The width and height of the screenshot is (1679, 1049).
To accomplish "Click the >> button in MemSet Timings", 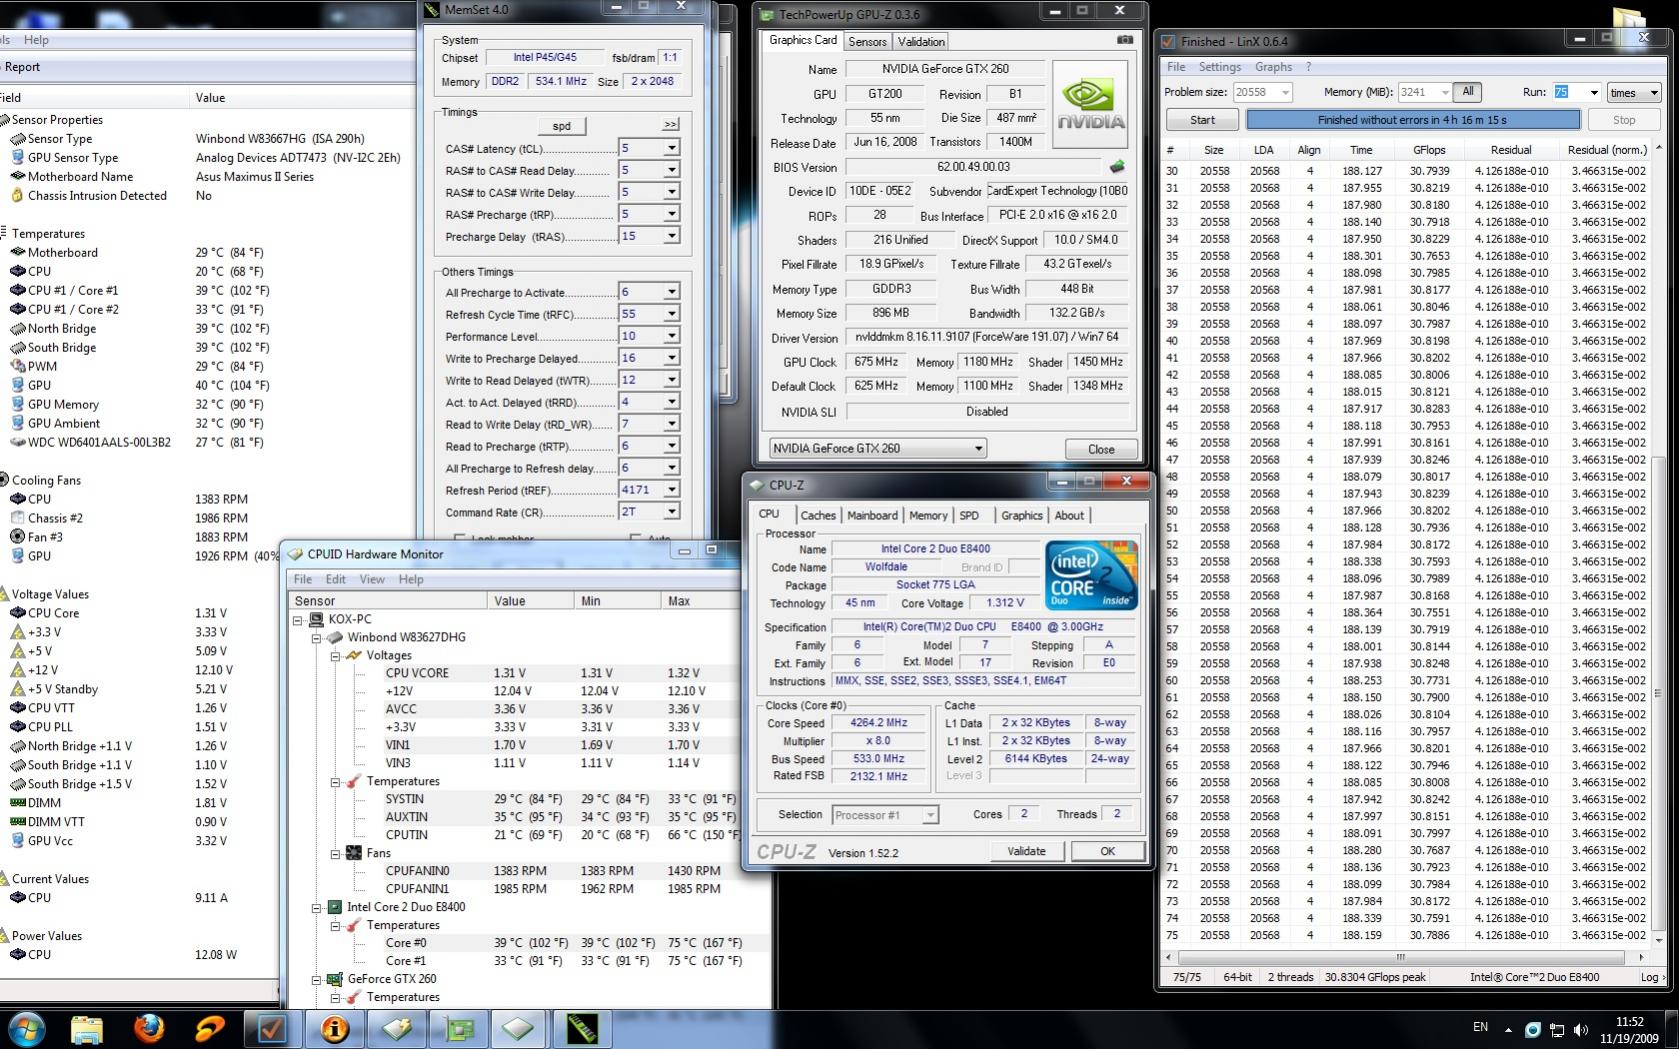I will [x=670, y=125].
